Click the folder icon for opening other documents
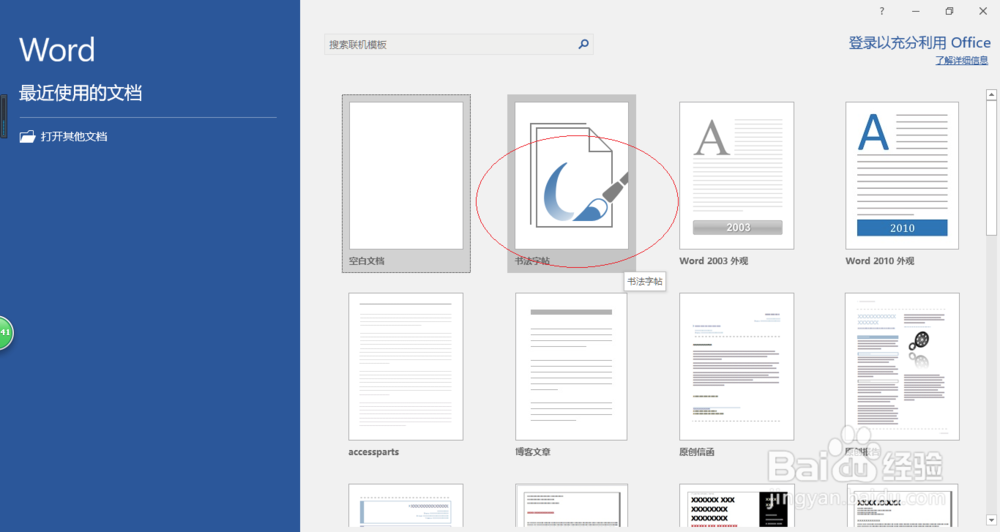The height and width of the screenshot is (532, 1000). pyautogui.click(x=27, y=137)
